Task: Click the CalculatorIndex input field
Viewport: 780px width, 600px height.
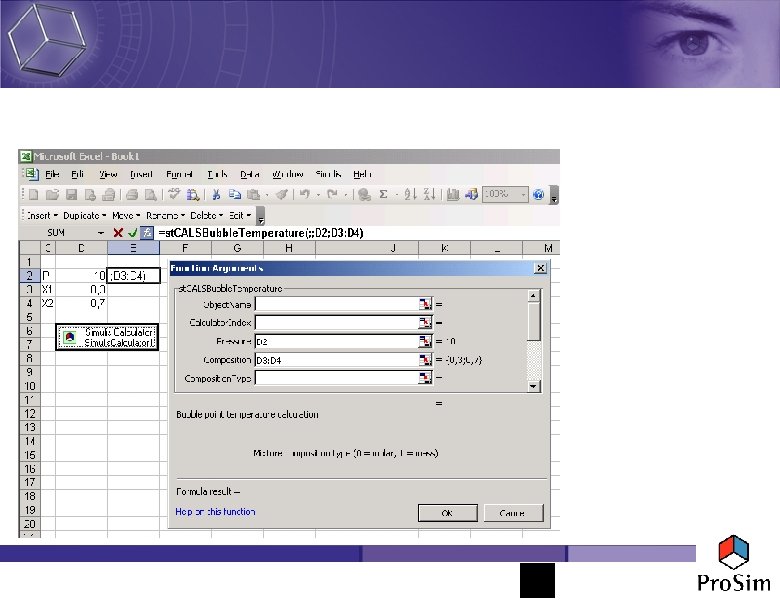Action: 338,322
